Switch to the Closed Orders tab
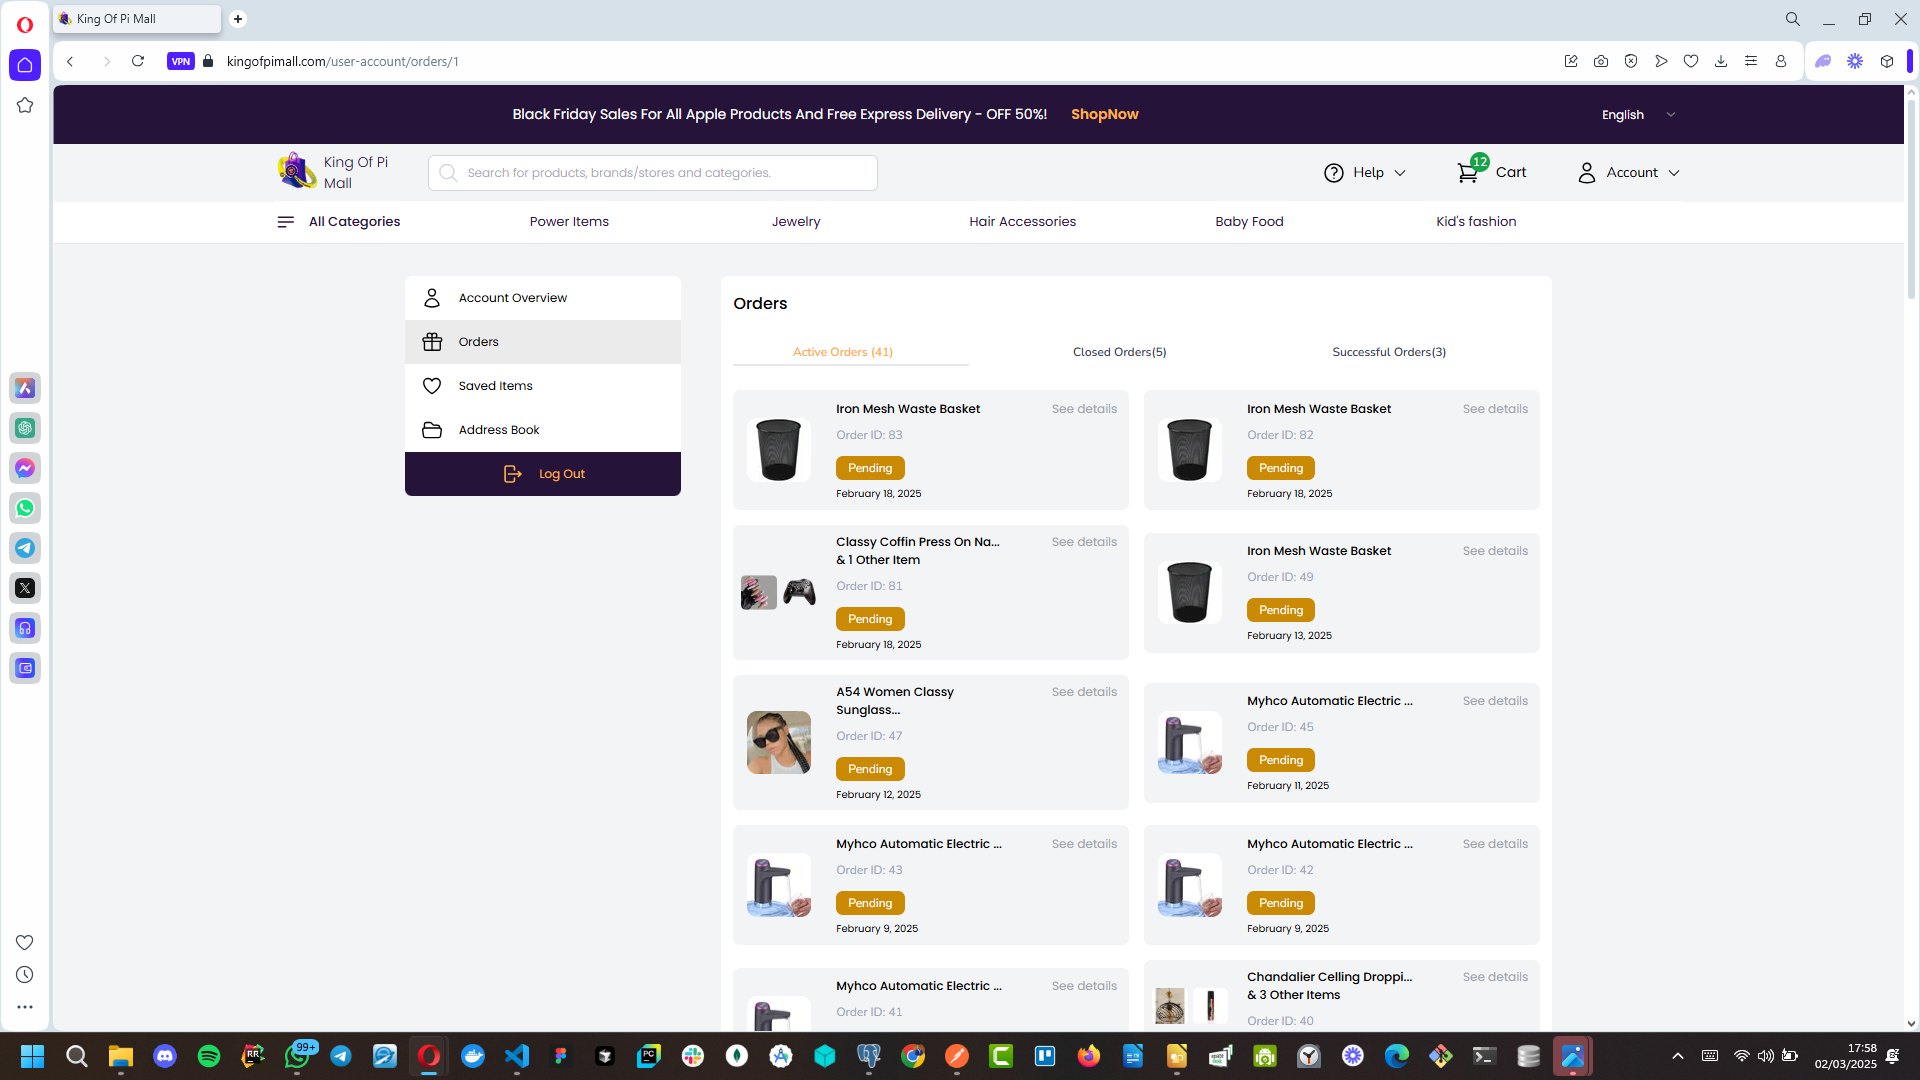 [x=1119, y=352]
